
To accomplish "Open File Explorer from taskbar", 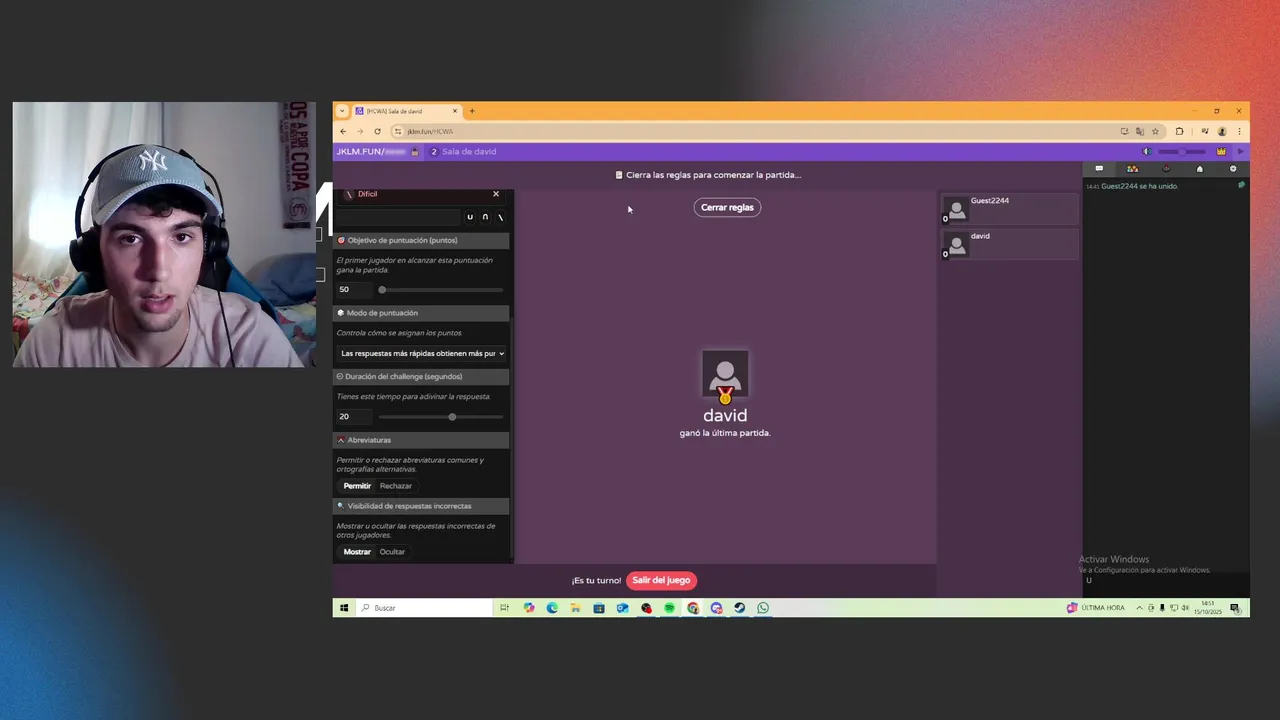I will click(575, 608).
